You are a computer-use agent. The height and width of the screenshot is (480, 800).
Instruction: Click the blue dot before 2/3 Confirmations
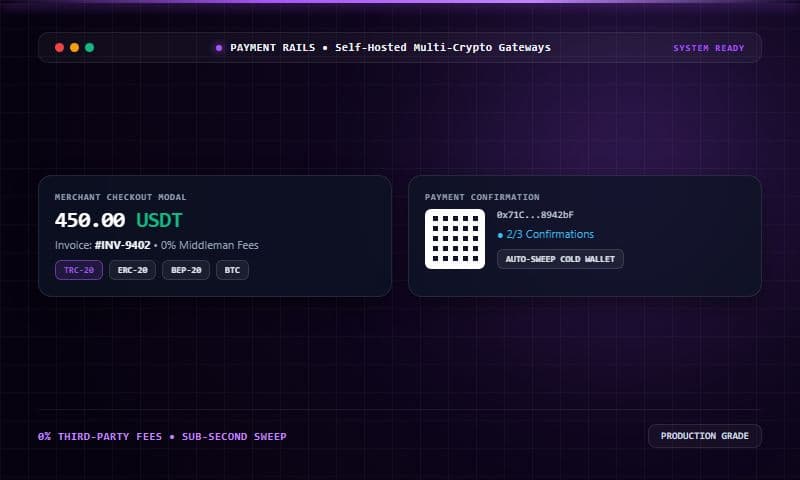coord(500,235)
